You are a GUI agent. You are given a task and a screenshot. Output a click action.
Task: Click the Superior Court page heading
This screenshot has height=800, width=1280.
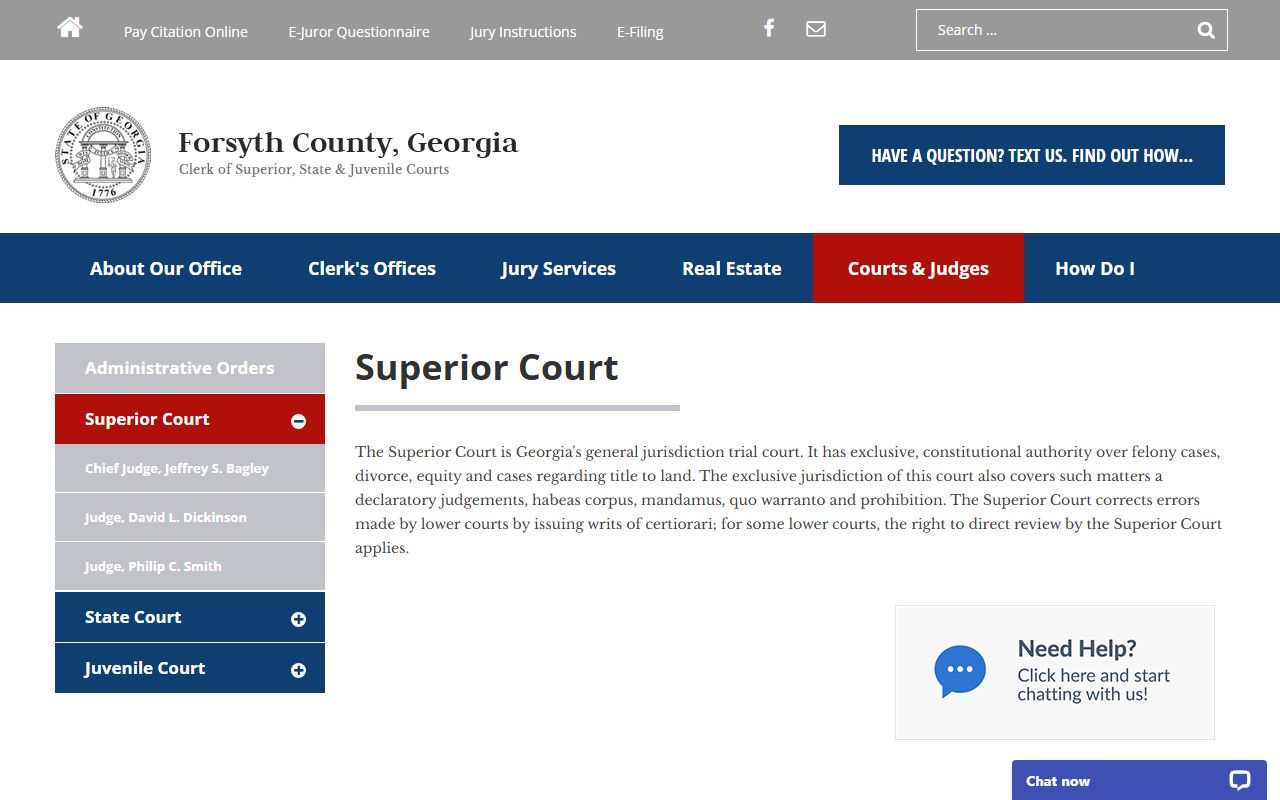pos(487,367)
